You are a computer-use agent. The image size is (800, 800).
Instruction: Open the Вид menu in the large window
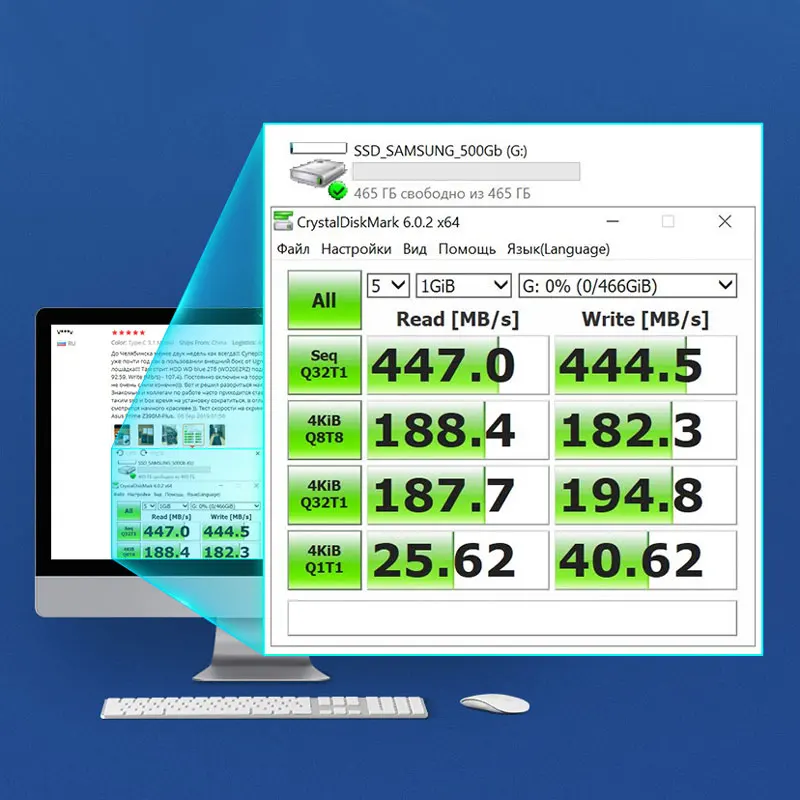point(415,249)
